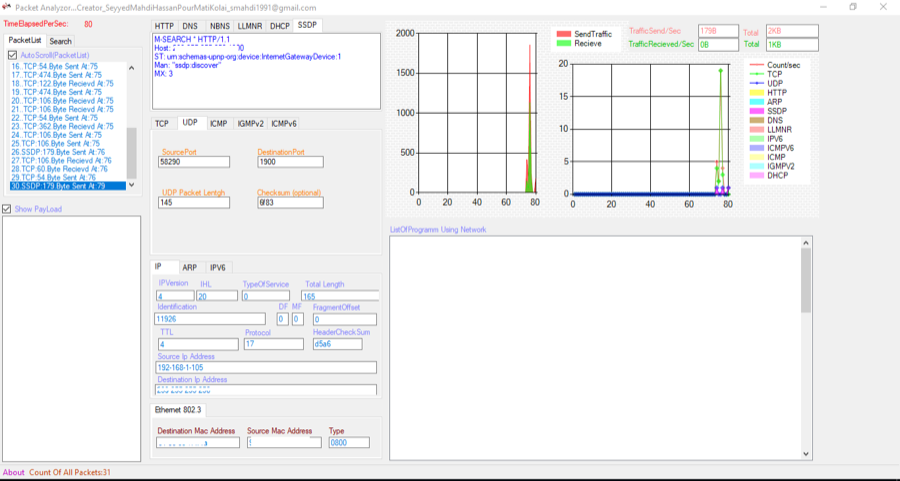This screenshot has width=900, height=481.
Task: Click the SSDP magenta legend swatch
Action: pyautogui.click(x=757, y=111)
